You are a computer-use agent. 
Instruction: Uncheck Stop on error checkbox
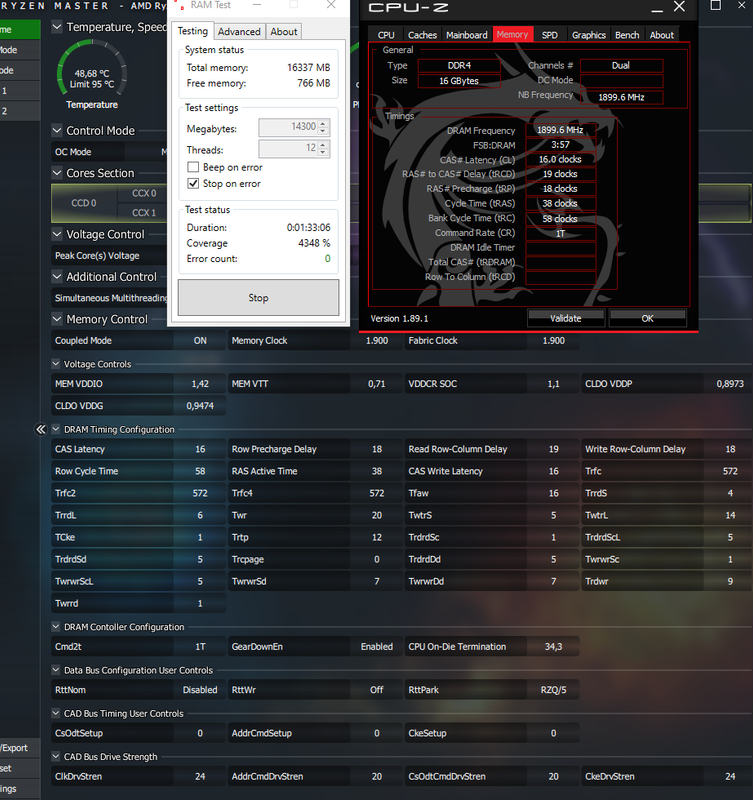coord(193,184)
